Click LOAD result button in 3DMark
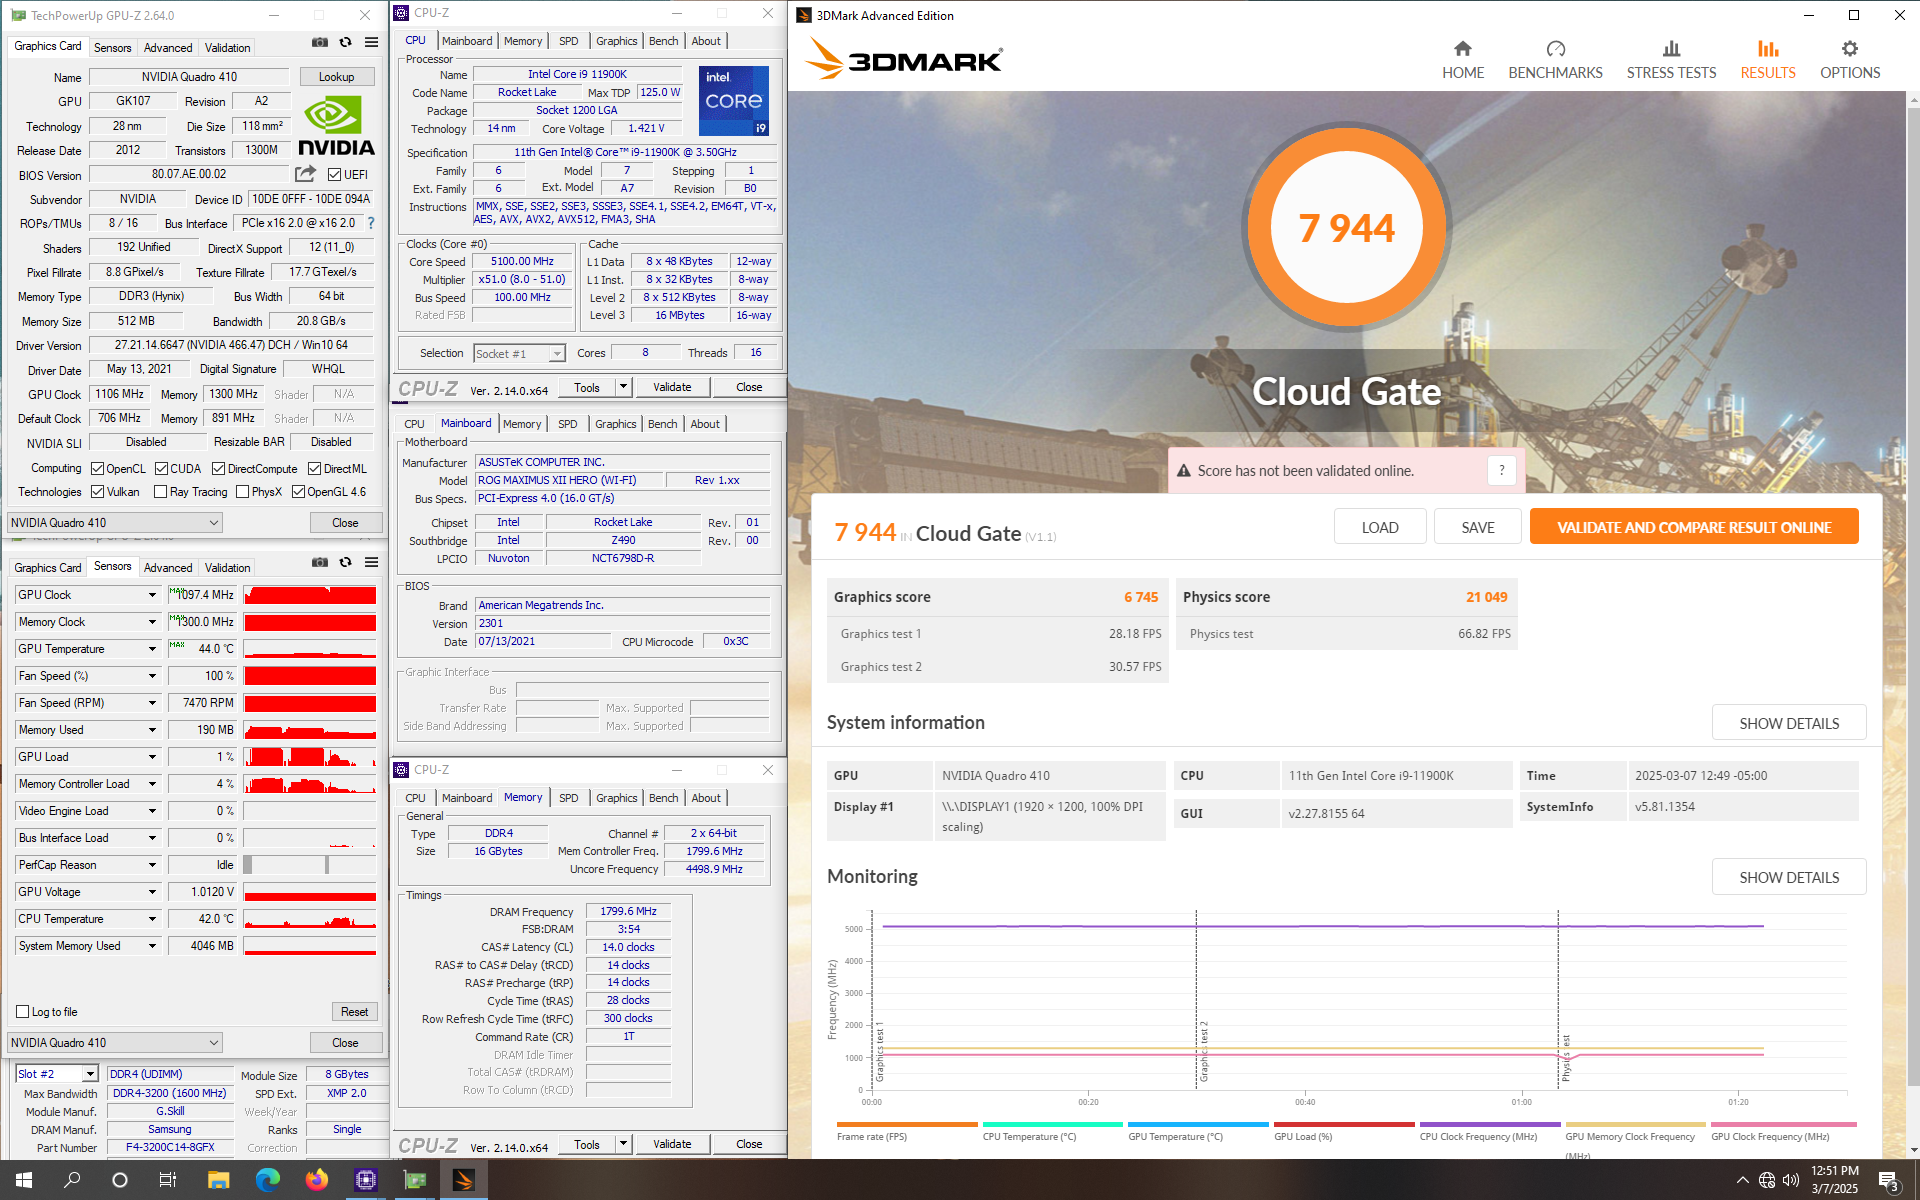The width and height of the screenshot is (1920, 1200). 1379,527
